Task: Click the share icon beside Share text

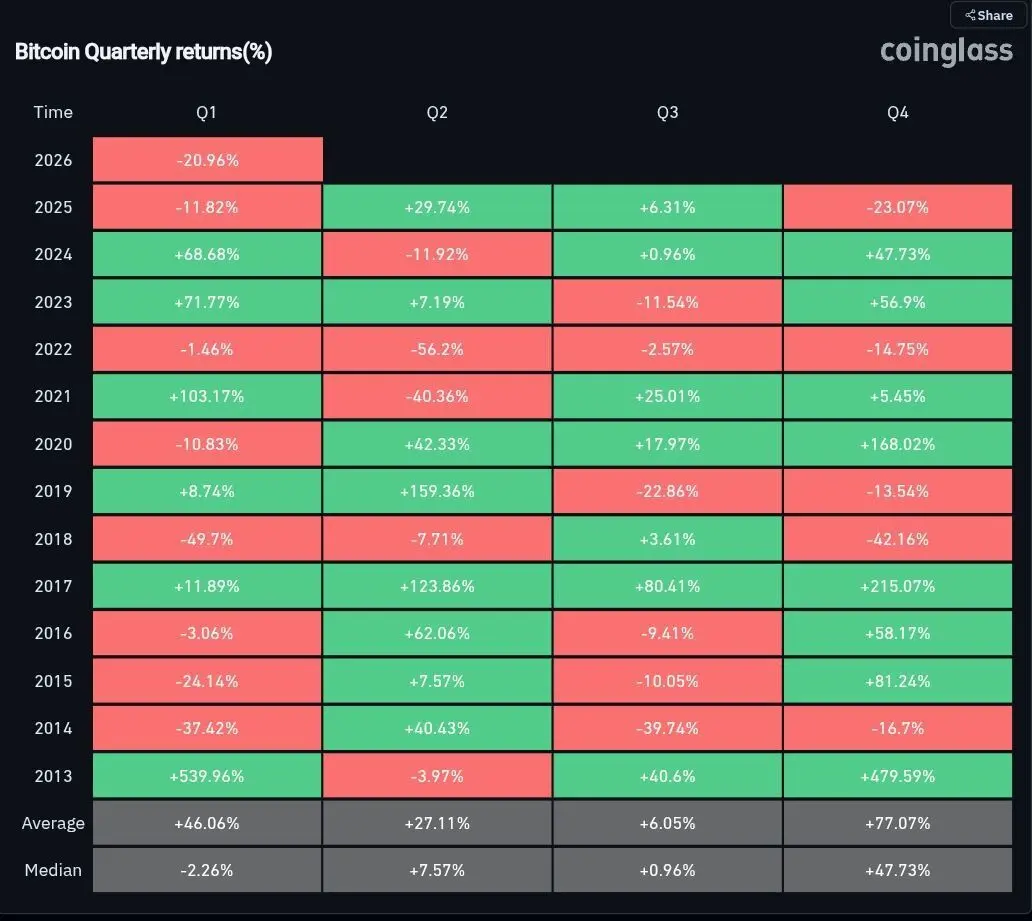Action: click(x=970, y=15)
